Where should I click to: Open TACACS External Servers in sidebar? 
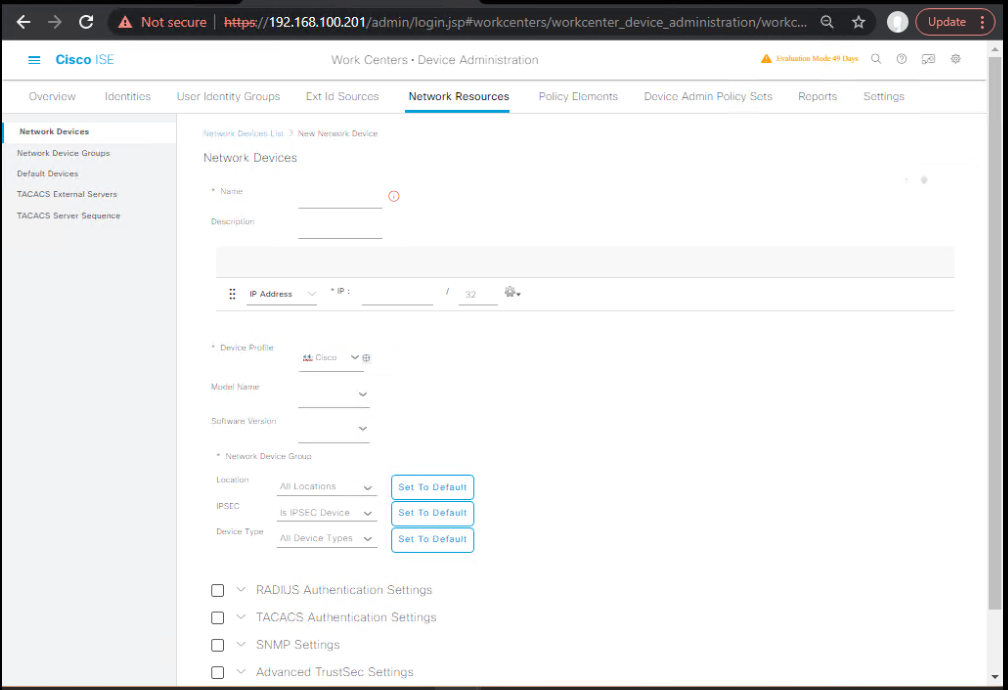pos(67,194)
